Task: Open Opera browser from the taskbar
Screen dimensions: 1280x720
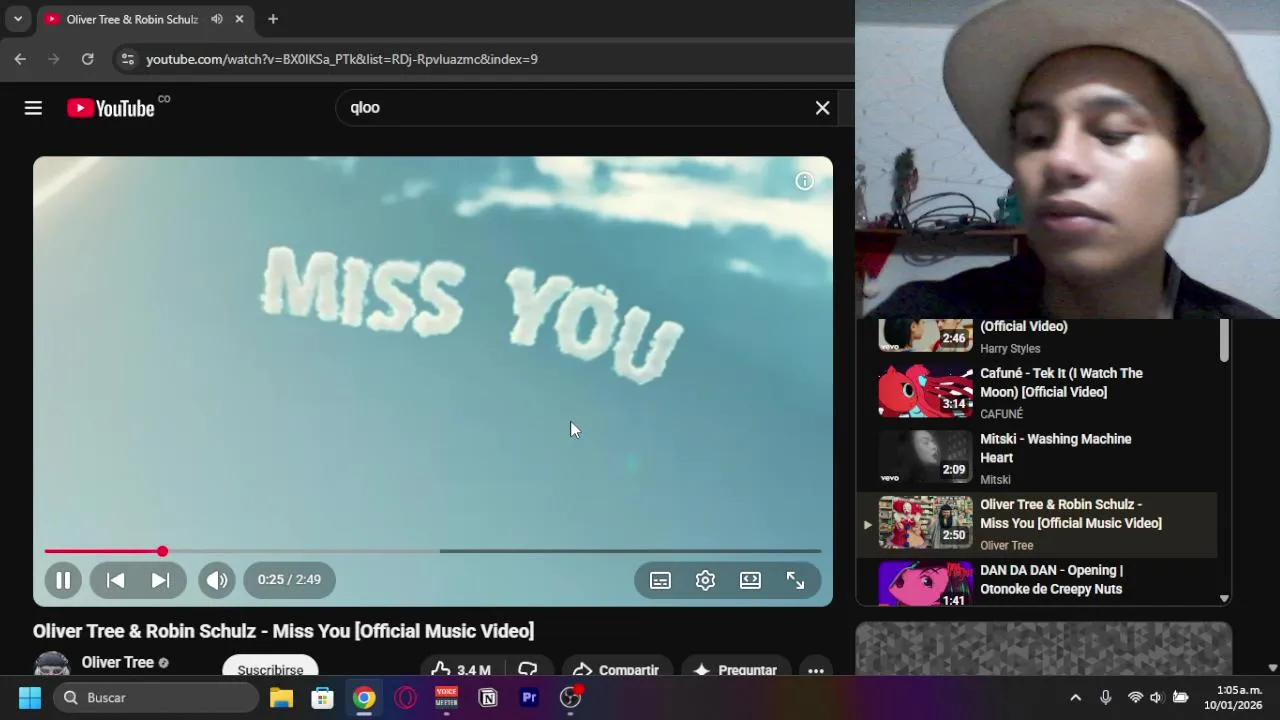Action: [x=405, y=697]
